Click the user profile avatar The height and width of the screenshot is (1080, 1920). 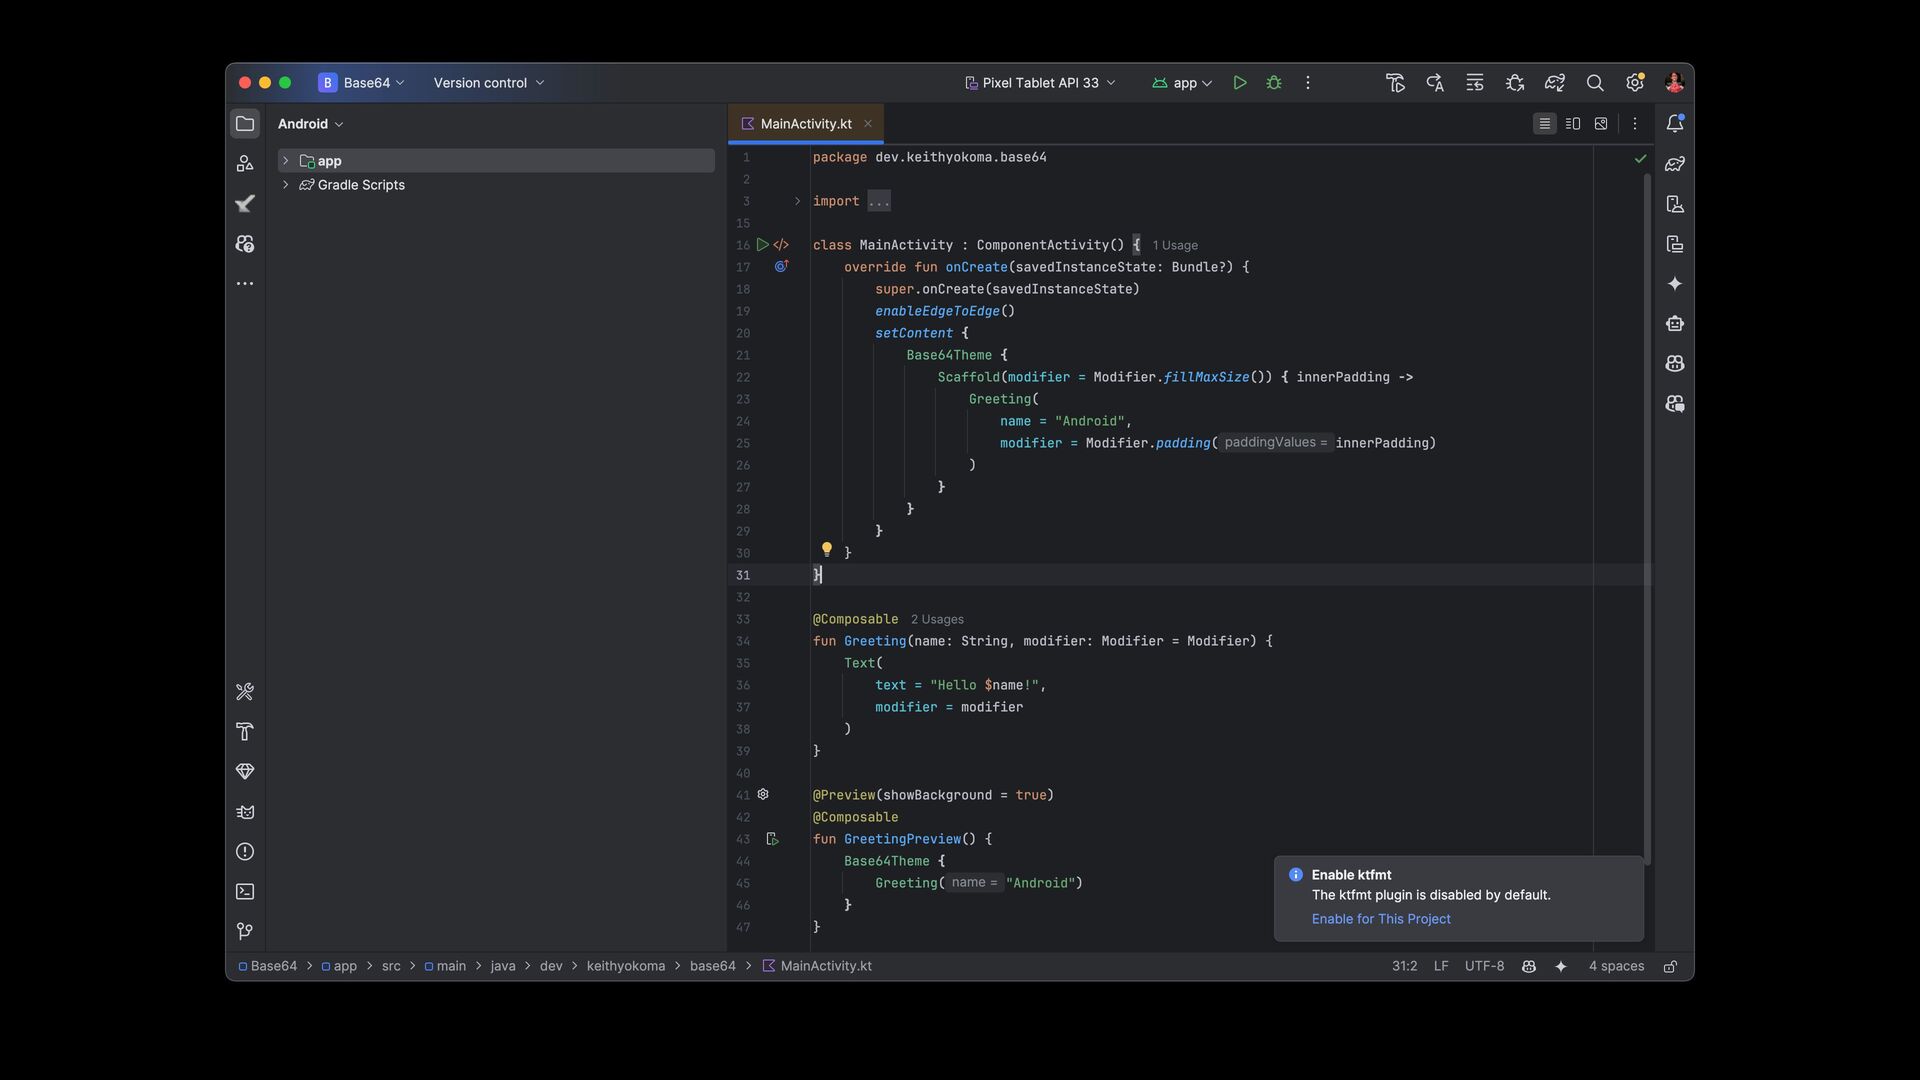coord(1675,83)
